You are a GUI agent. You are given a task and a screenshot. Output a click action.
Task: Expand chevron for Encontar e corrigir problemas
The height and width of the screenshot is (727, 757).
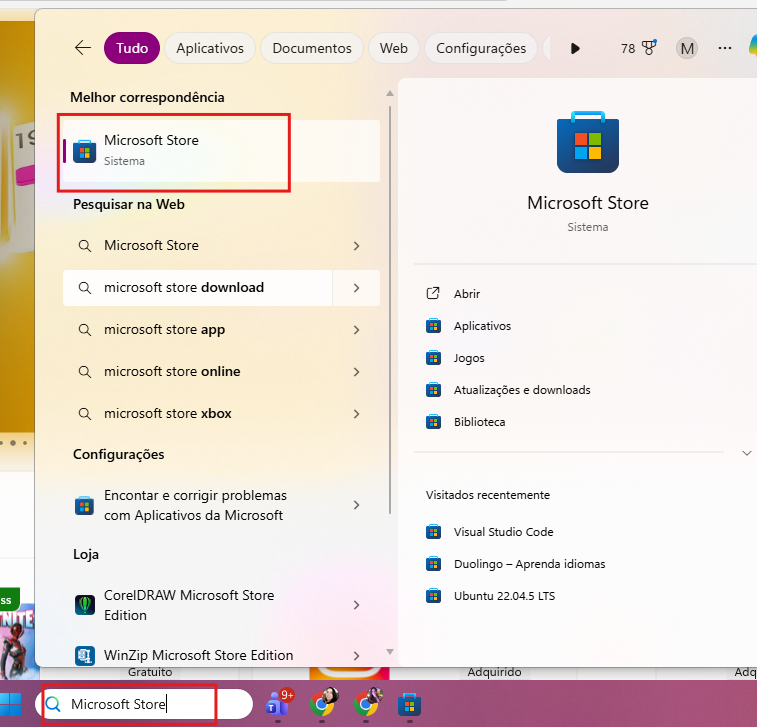(356, 505)
